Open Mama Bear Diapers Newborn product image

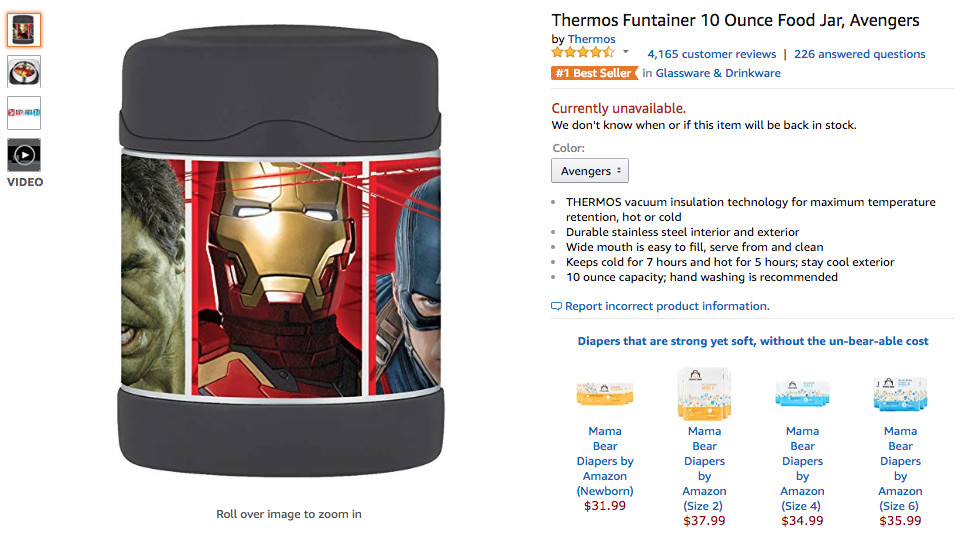605,394
